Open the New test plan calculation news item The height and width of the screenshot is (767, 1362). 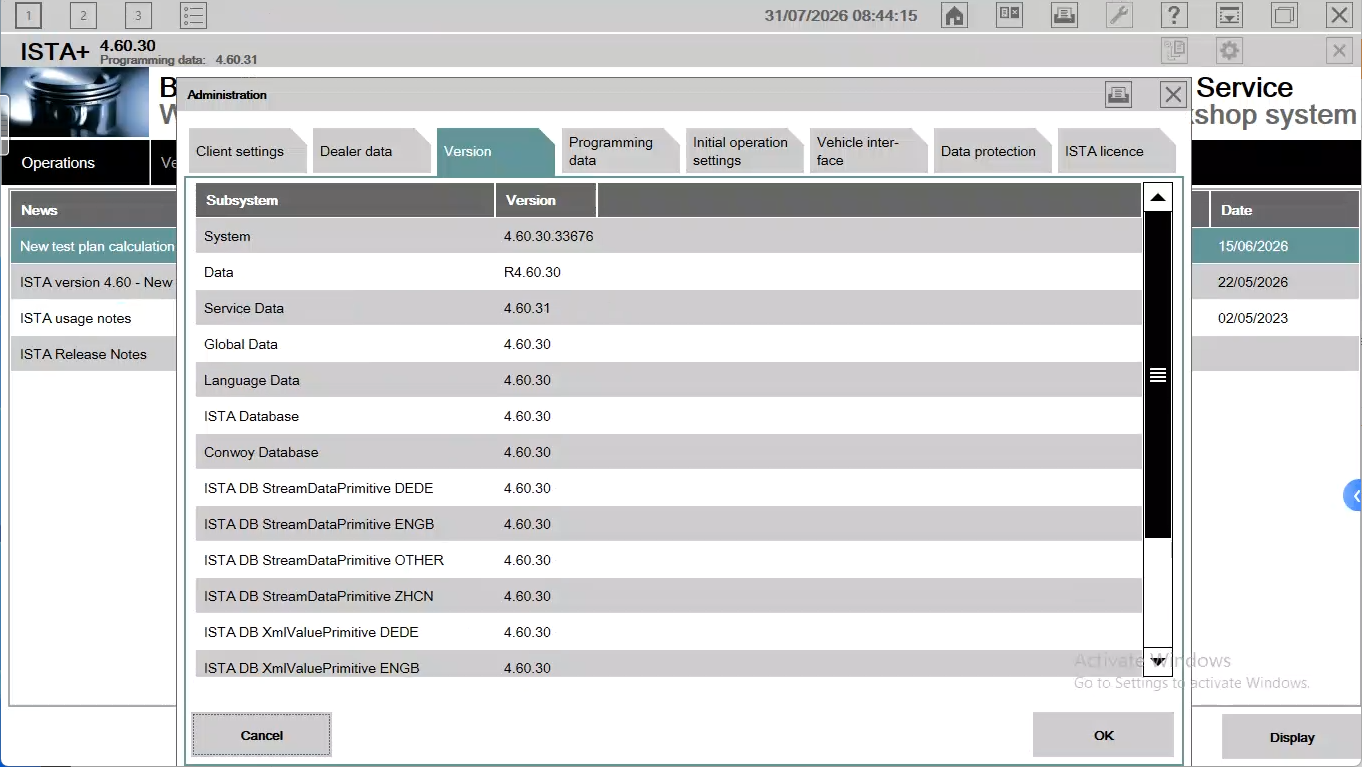(x=94, y=246)
